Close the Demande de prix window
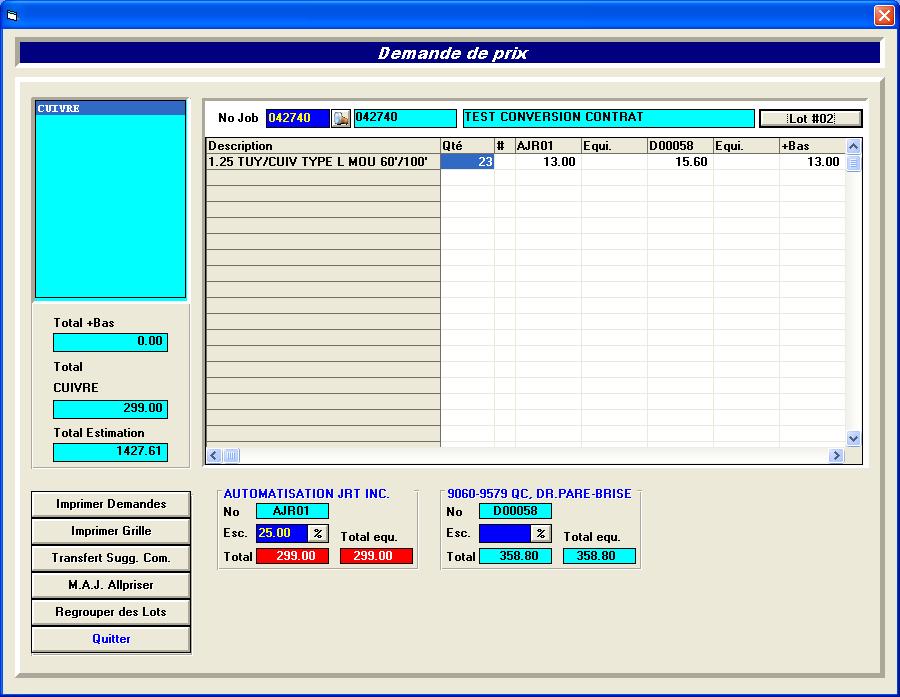This screenshot has height=697, width=900. pyautogui.click(x=884, y=15)
